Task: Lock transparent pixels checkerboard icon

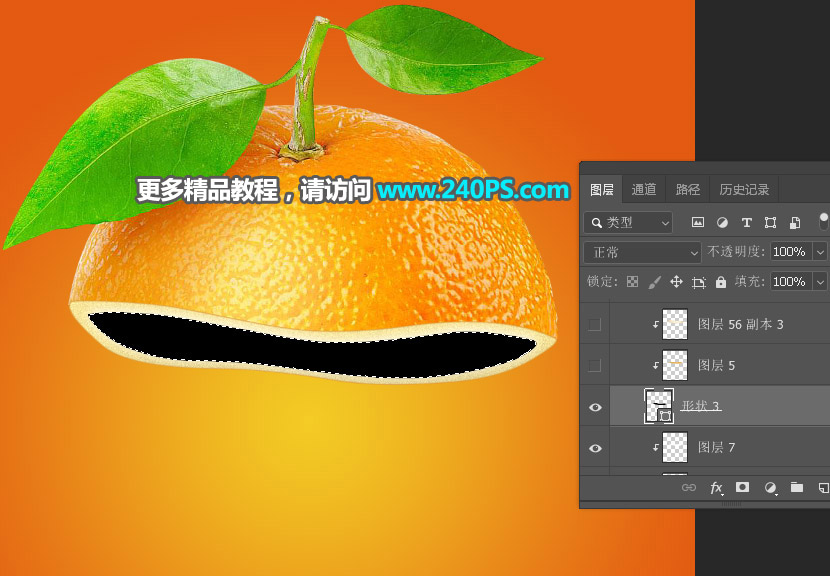Action: 632,282
